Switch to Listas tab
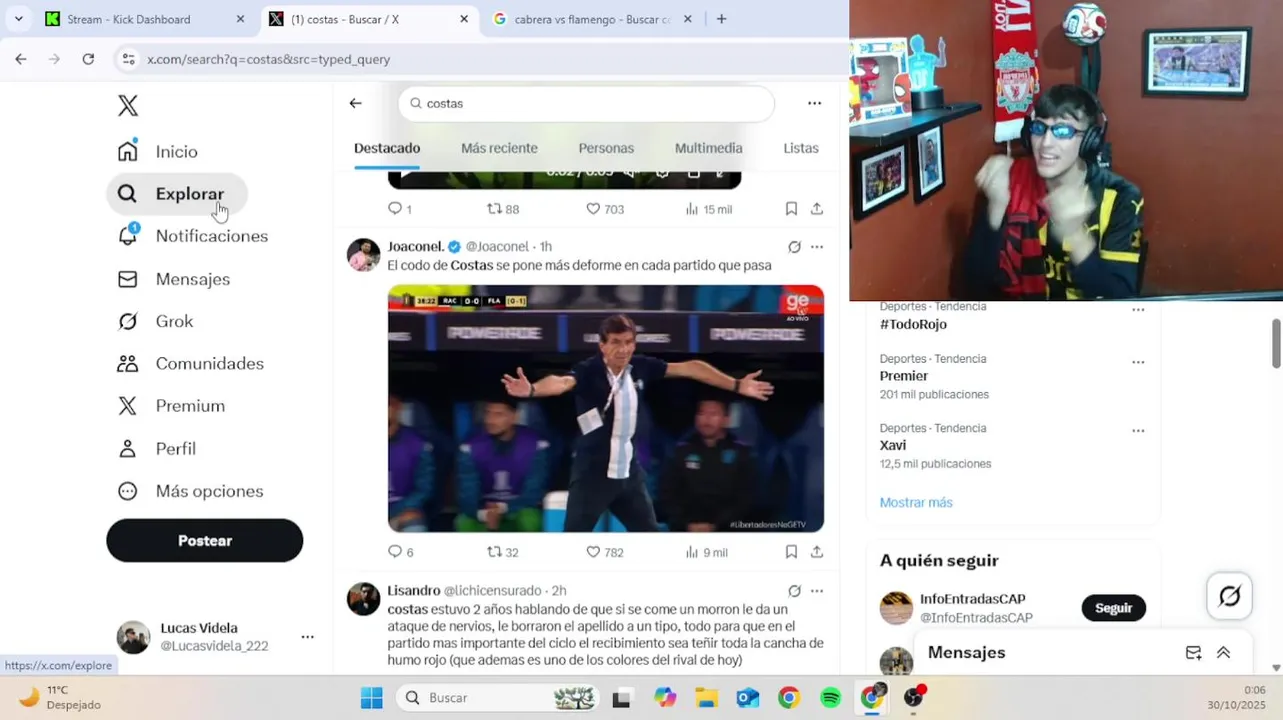Viewport: 1283px width, 720px height. click(800, 148)
